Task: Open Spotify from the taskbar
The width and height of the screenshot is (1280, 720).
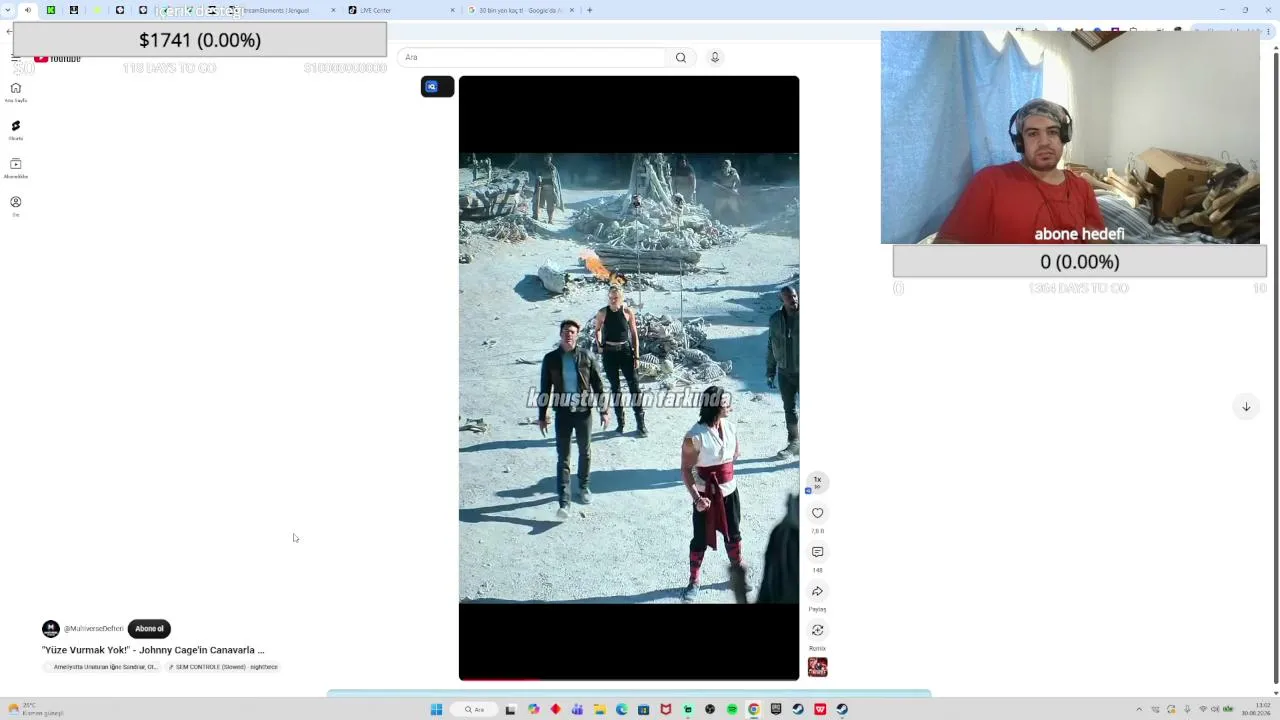Action: [732, 709]
